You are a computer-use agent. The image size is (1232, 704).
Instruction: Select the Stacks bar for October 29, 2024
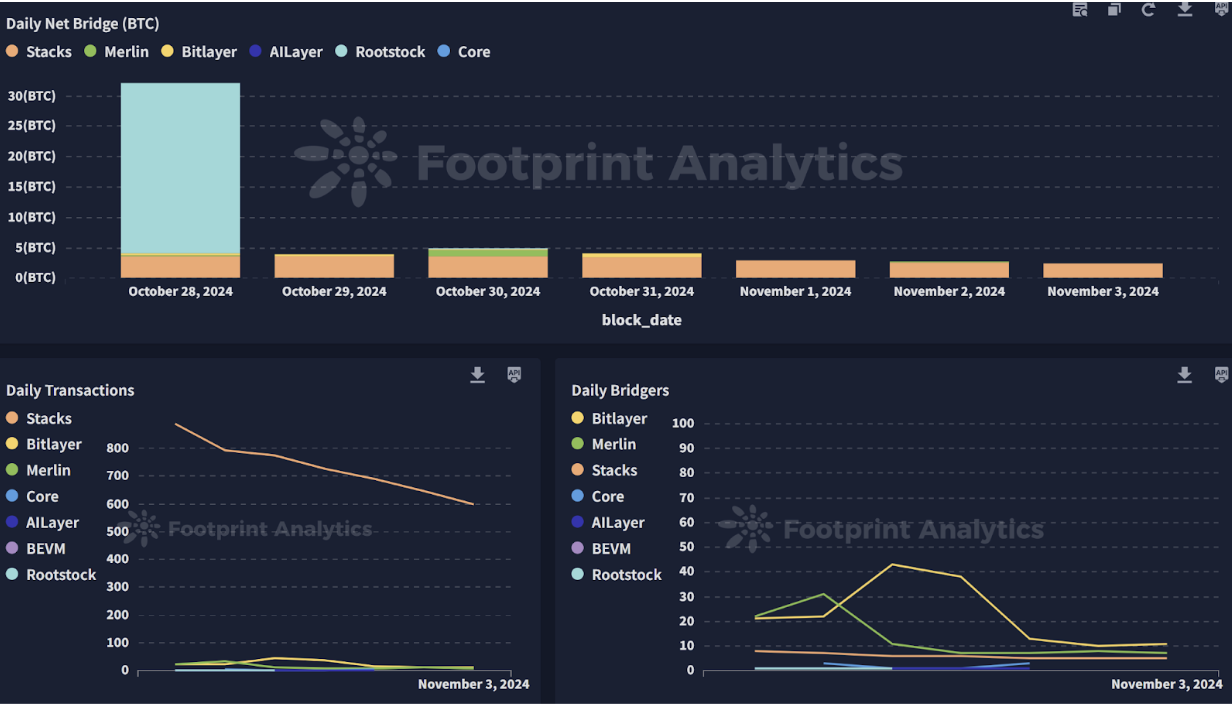tap(334, 266)
